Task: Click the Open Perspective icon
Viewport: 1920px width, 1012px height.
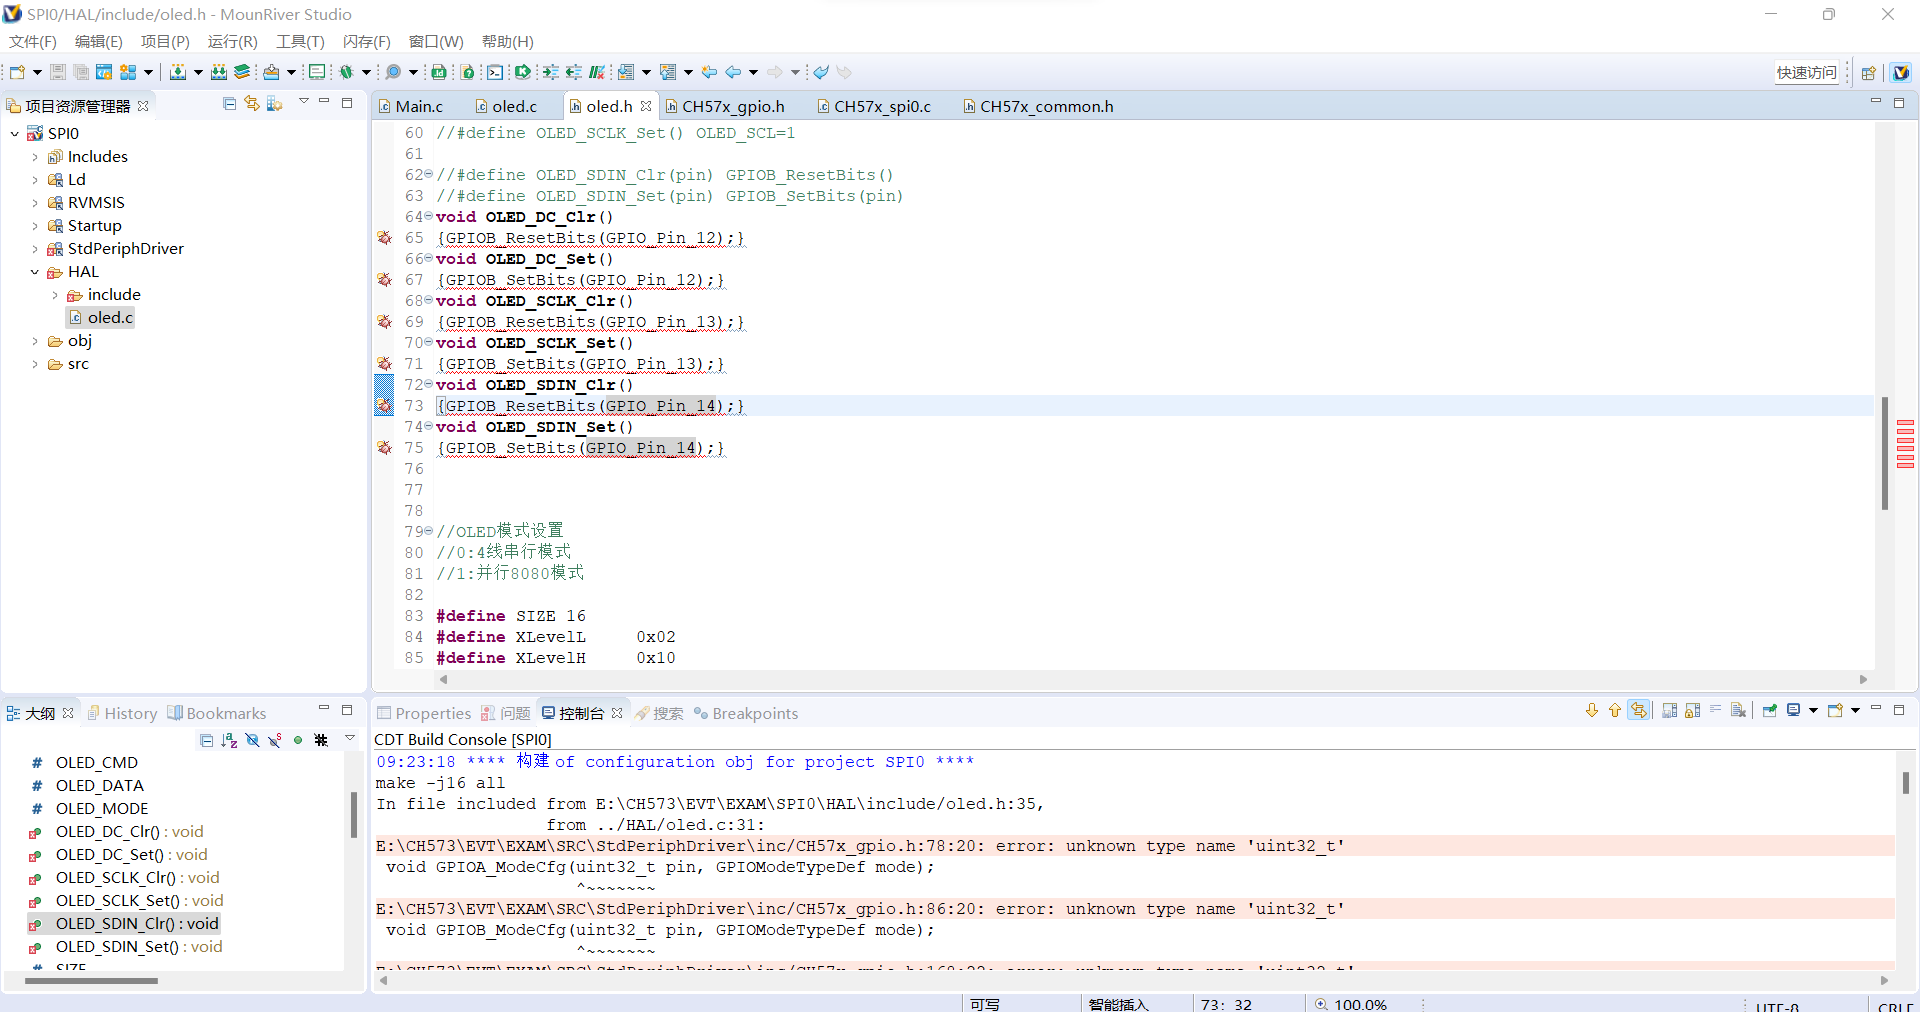Action: [x=1868, y=72]
